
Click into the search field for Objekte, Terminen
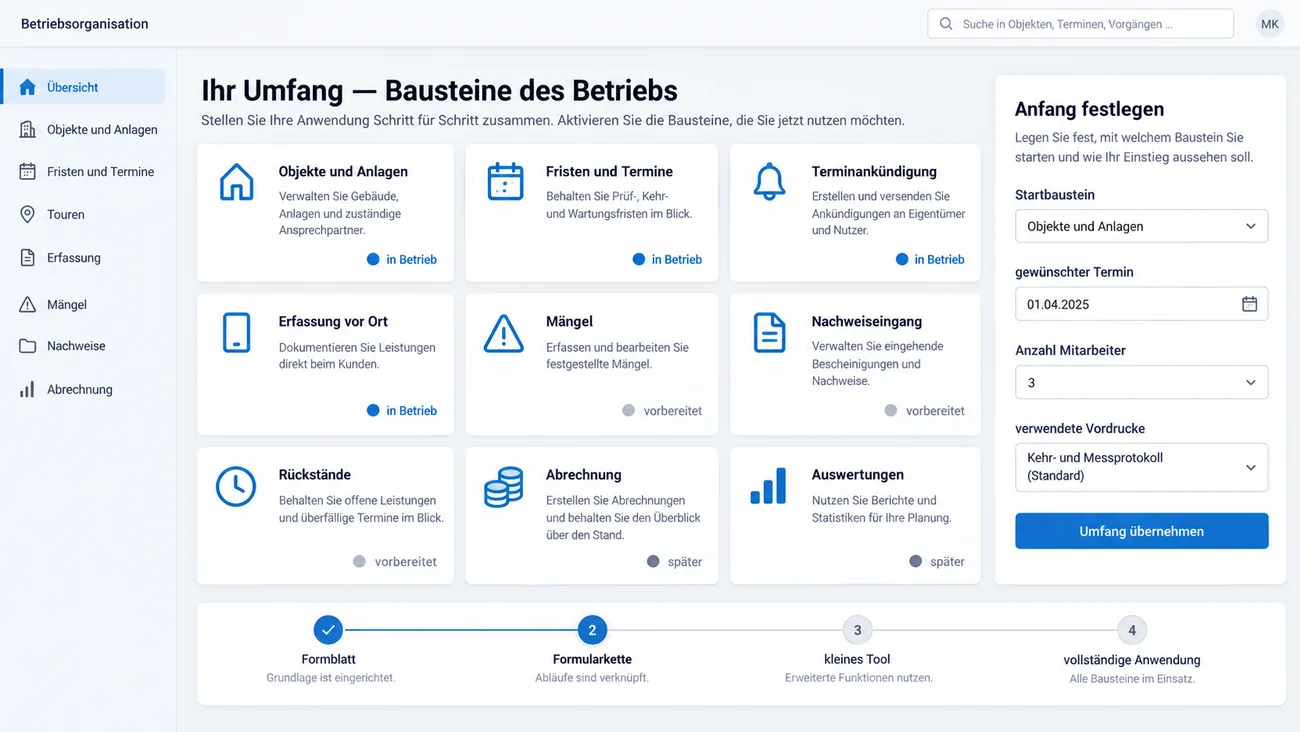pyautogui.click(x=1081, y=24)
